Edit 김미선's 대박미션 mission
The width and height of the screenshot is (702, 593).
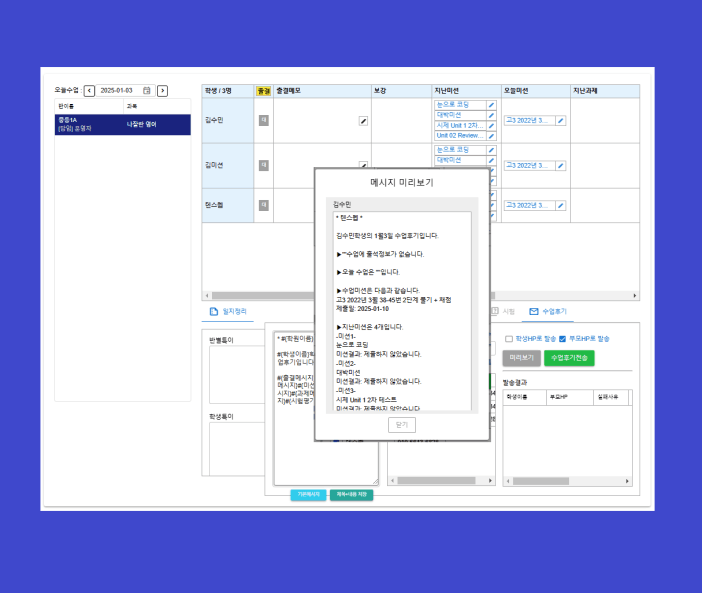[491, 160]
